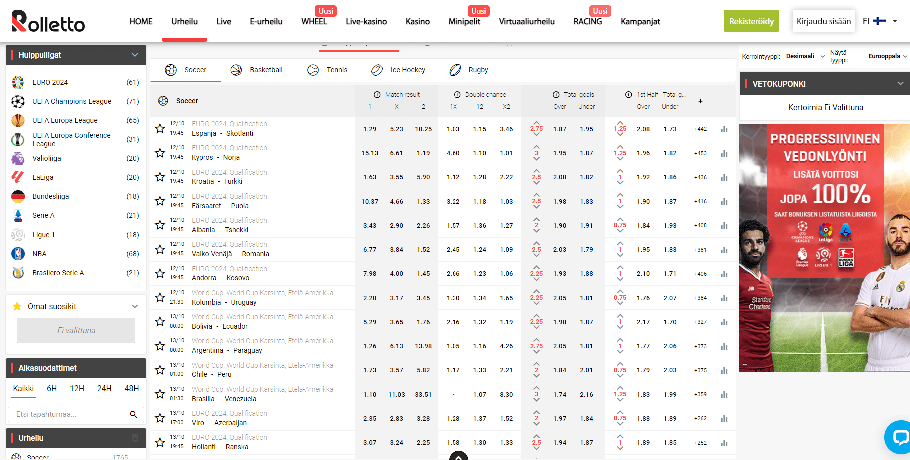Open the FI language selector

tap(879, 21)
